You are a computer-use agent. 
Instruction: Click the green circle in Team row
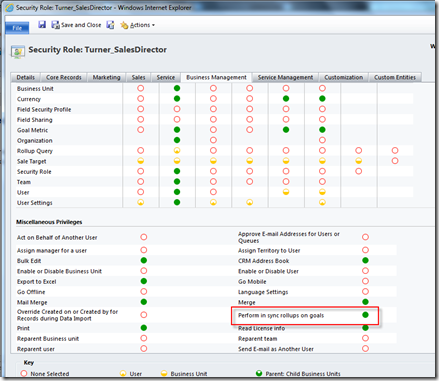177,181
